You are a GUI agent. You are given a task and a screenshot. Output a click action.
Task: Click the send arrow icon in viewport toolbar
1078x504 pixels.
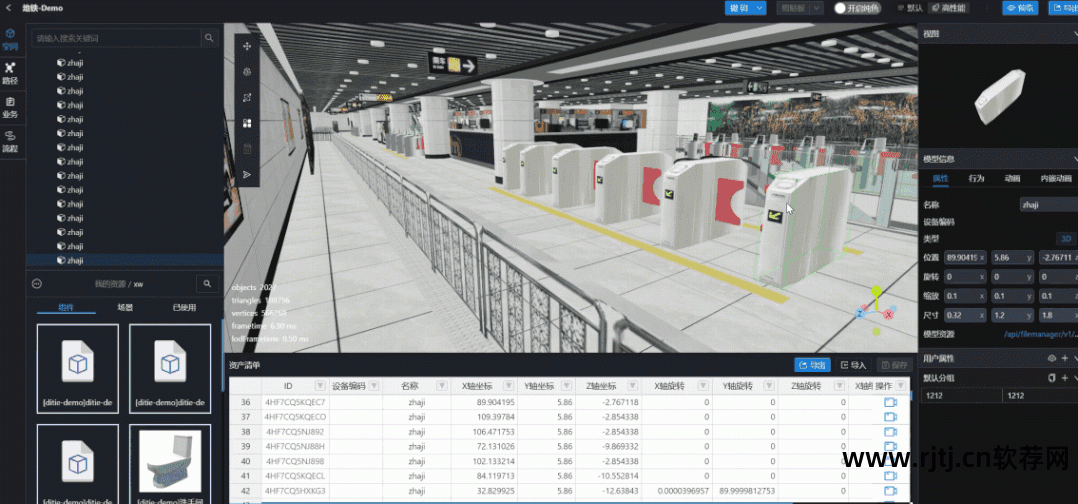tap(247, 175)
